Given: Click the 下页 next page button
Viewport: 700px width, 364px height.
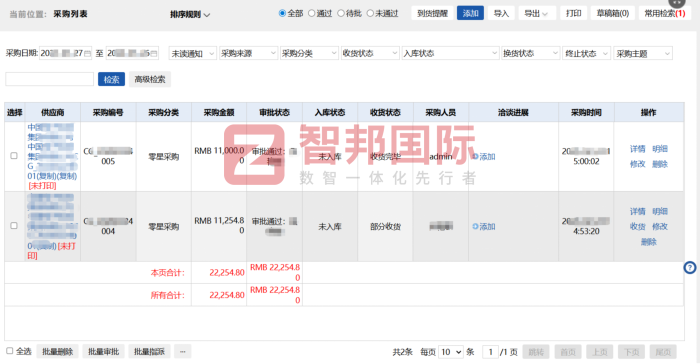Looking at the screenshot, I should (631, 352).
